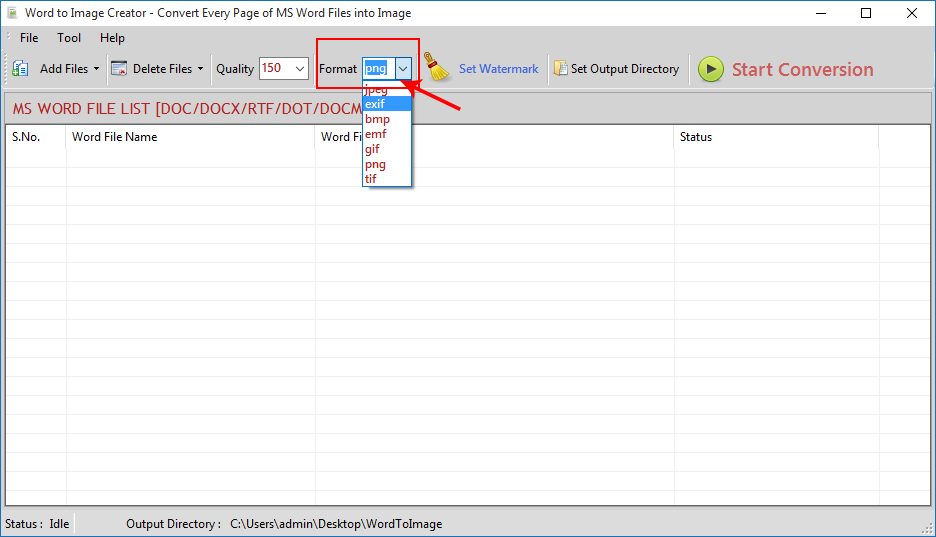Viewport: 936px width, 537px height.
Task: Choose tif from the format list
Action: (x=387, y=178)
